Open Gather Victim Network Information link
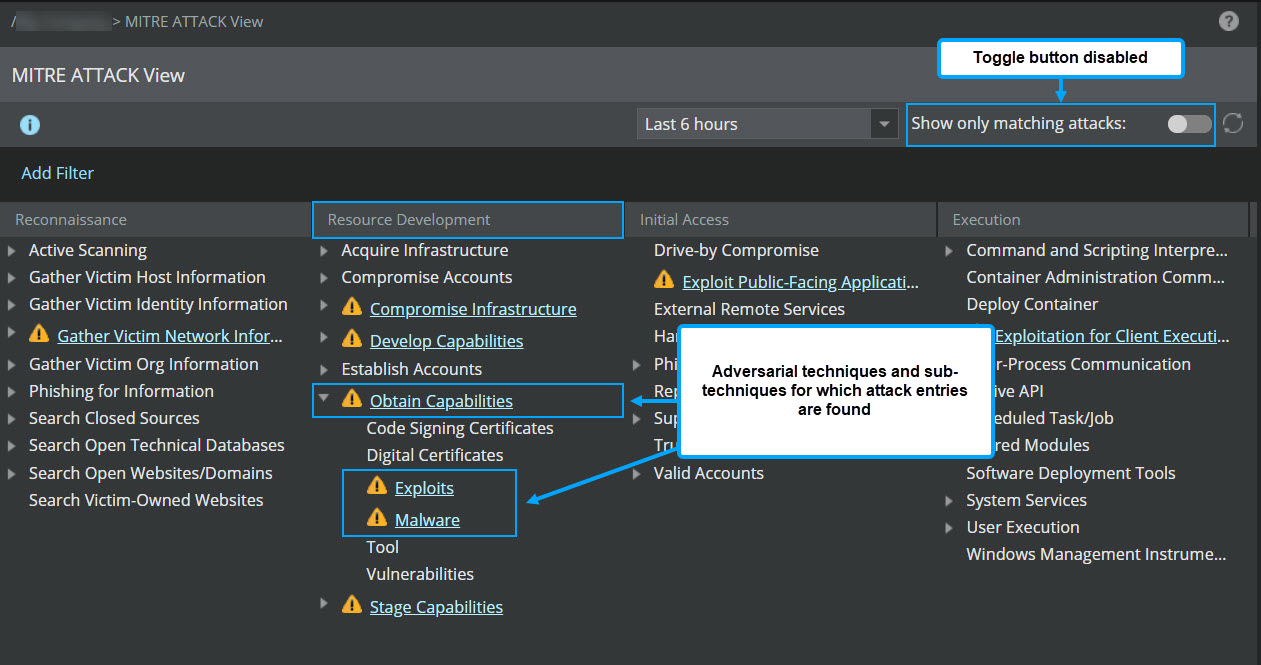 pos(170,336)
